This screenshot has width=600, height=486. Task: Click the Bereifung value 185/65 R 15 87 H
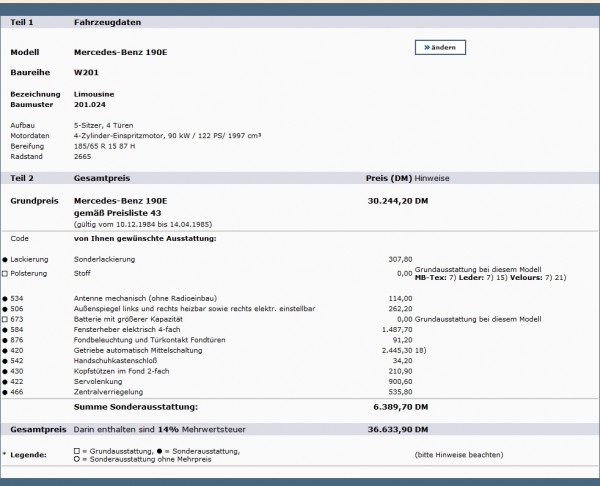104,146
